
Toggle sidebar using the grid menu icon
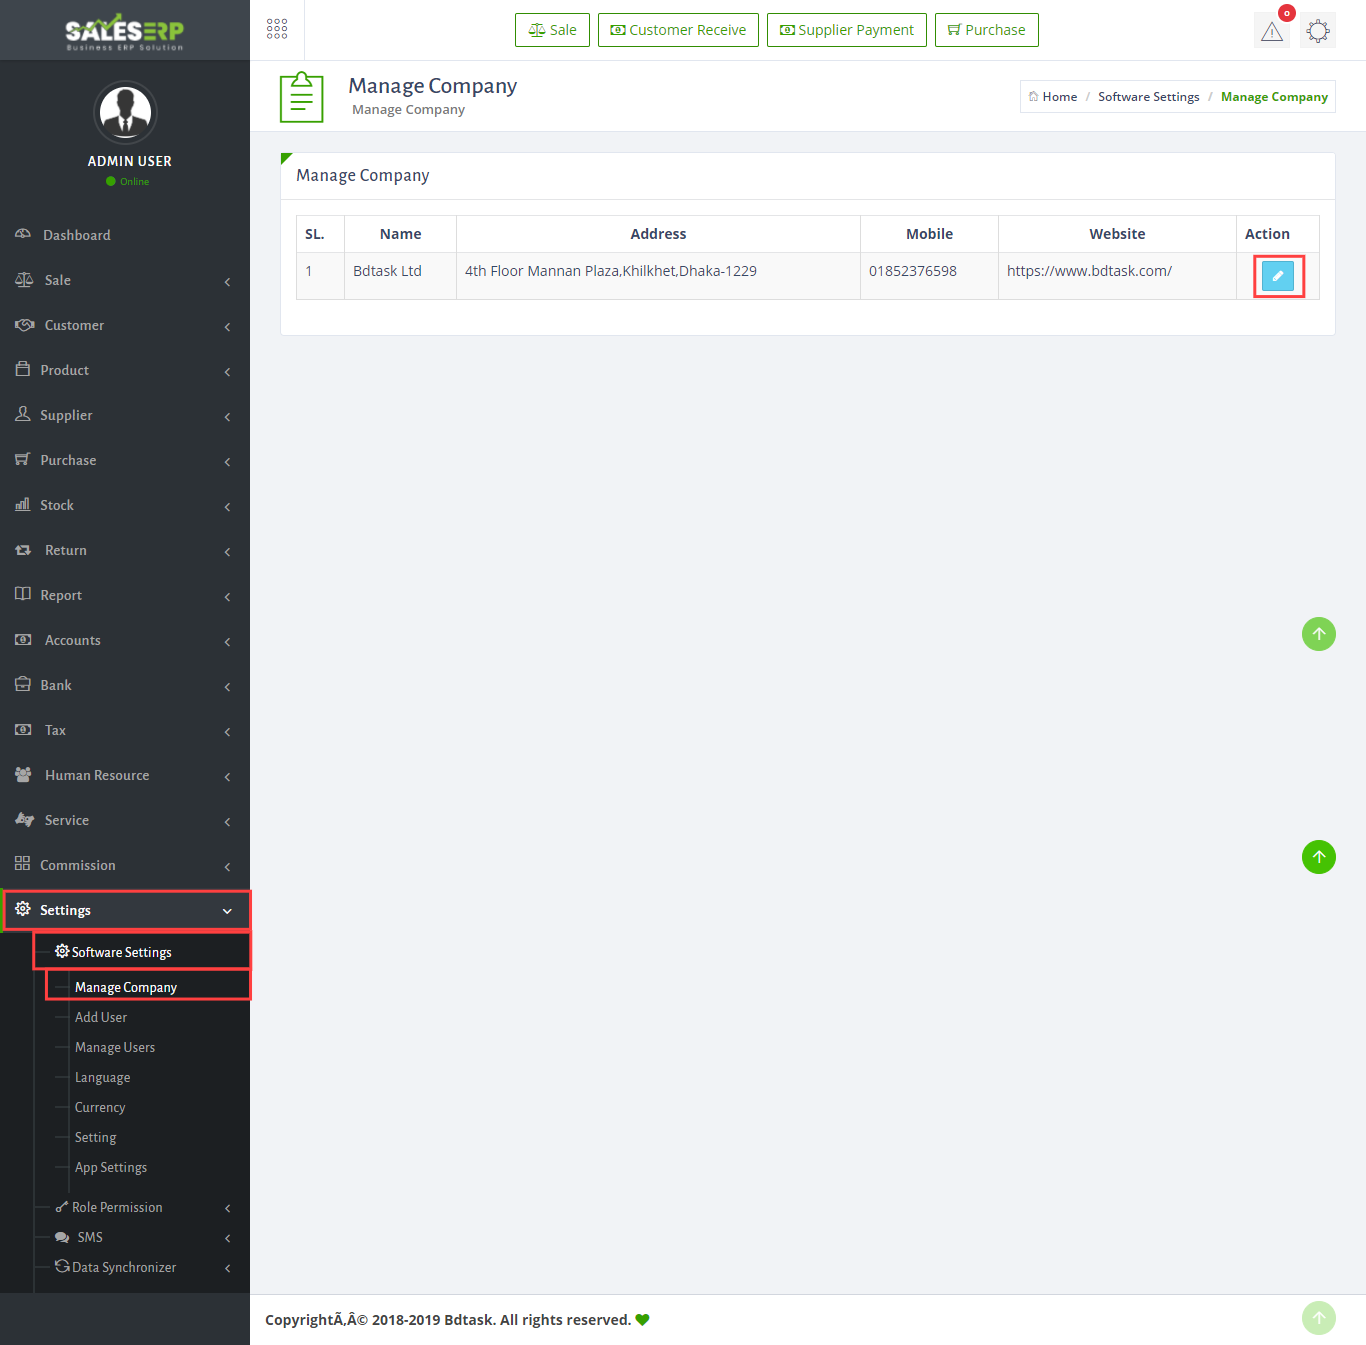click(x=277, y=29)
